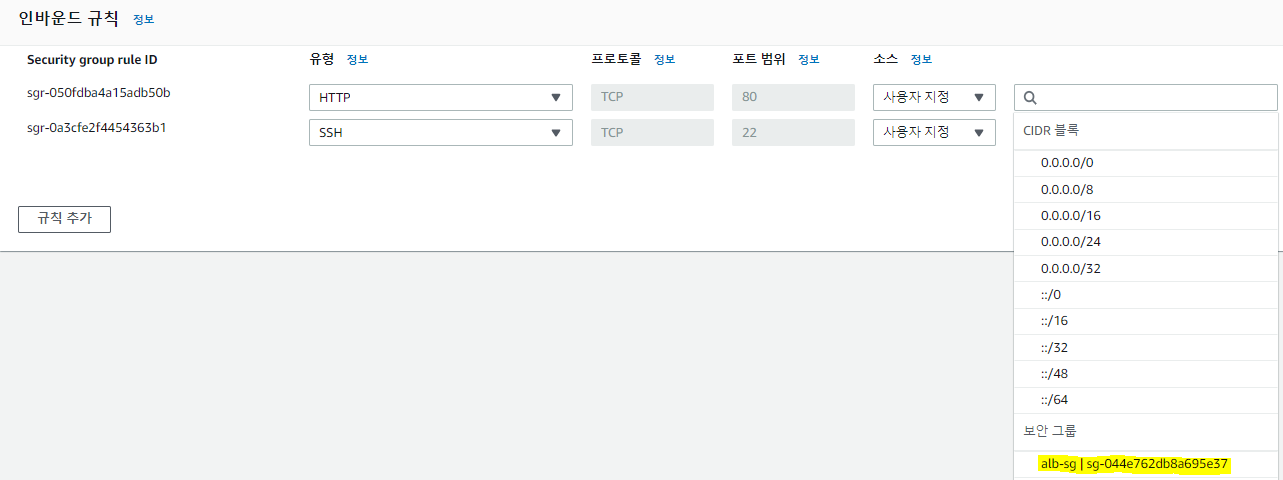The height and width of the screenshot is (480, 1283).
Task: Open the HTTP type dropdown
Action: [x=440, y=98]
